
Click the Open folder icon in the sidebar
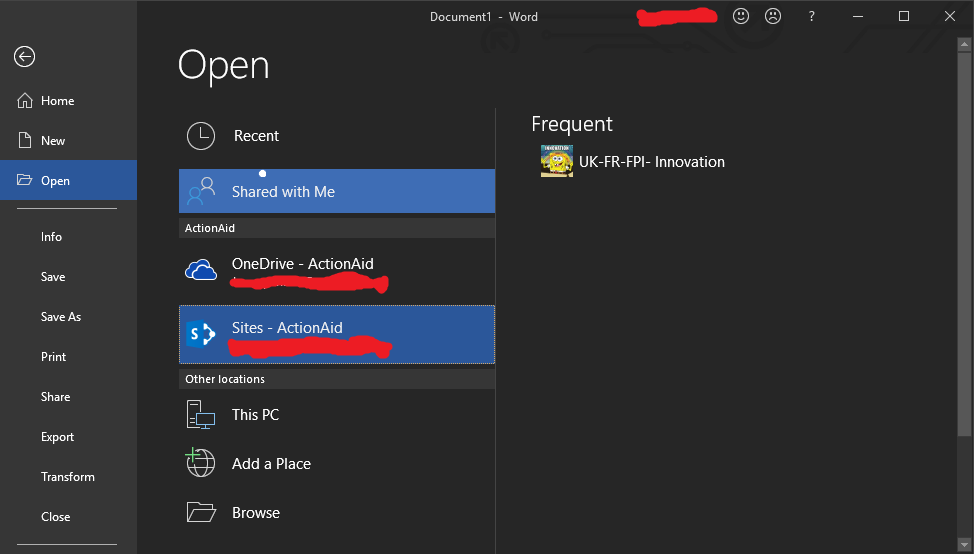coord(25,180)
